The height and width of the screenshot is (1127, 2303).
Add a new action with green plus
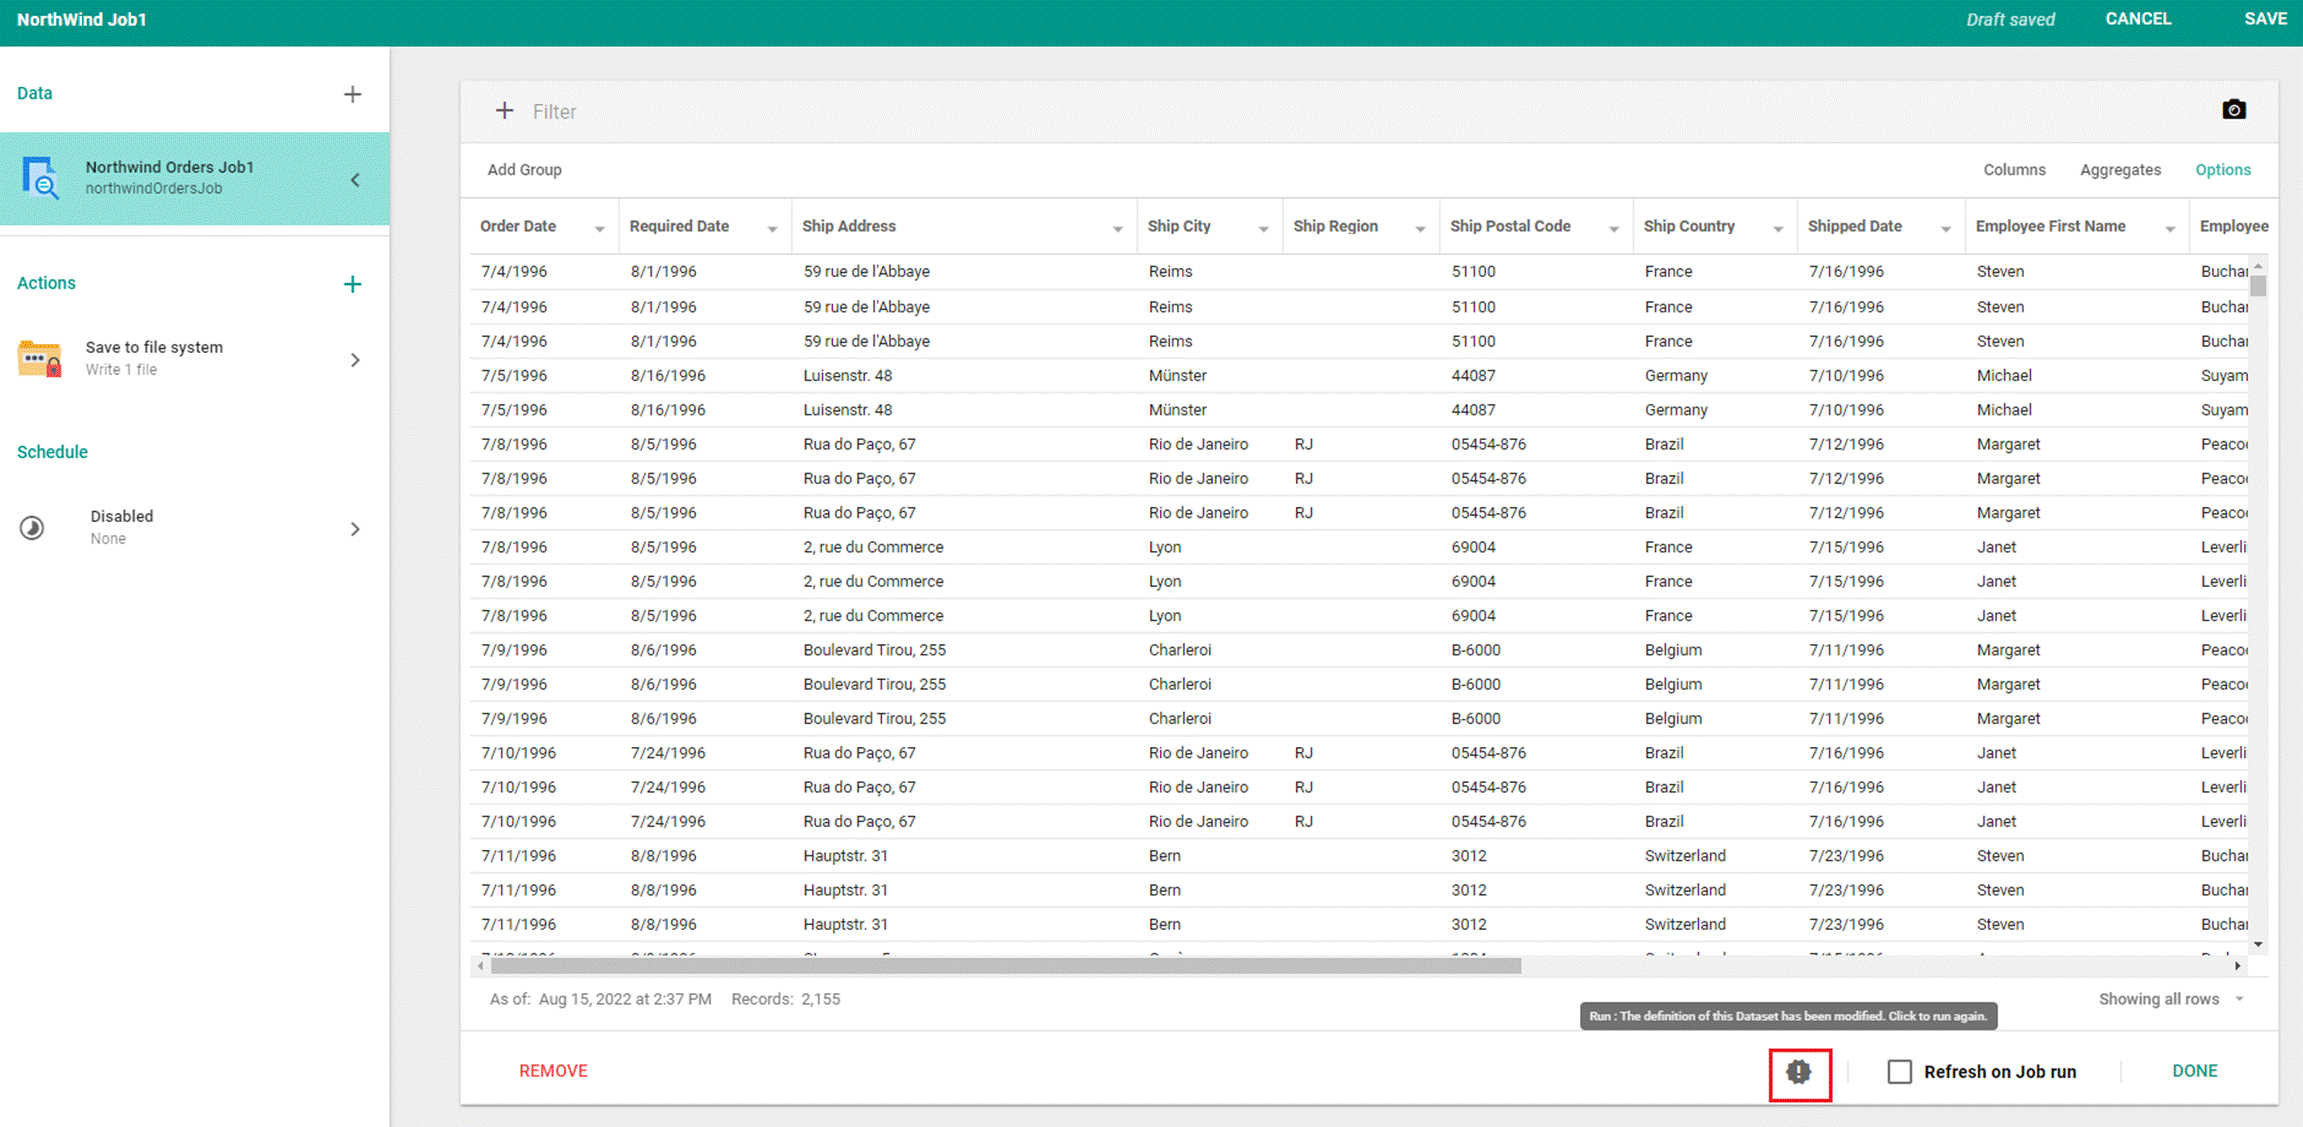pyautogui.click(x=352, y=284)
